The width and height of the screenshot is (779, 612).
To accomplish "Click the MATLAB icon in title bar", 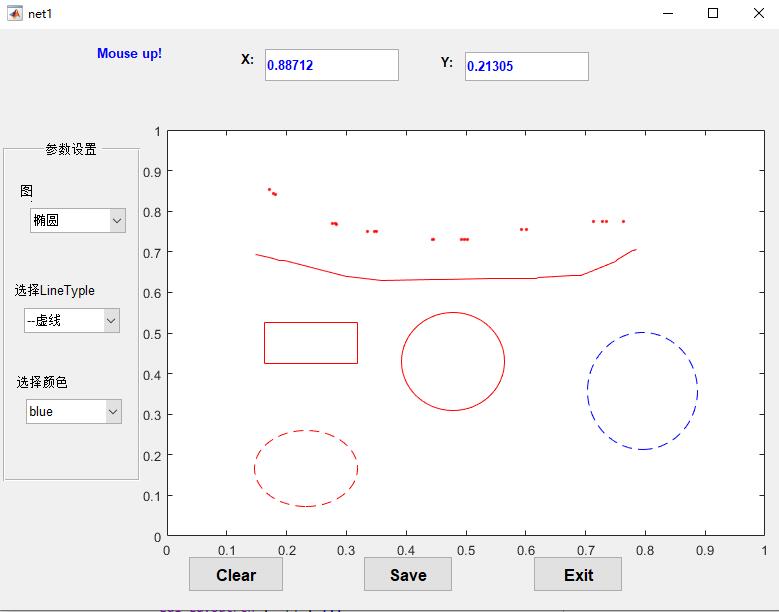I will click(x=15, y=13).
